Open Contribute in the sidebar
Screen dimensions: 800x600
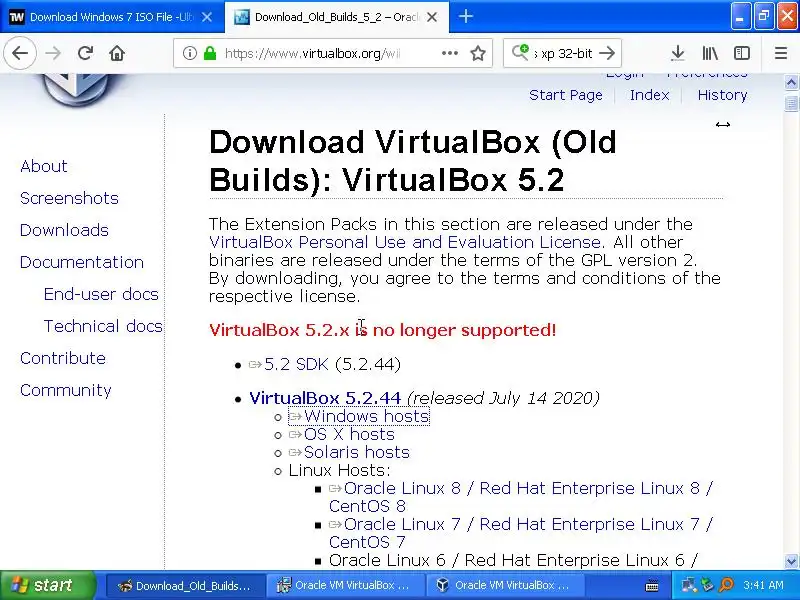pos(63,358)
